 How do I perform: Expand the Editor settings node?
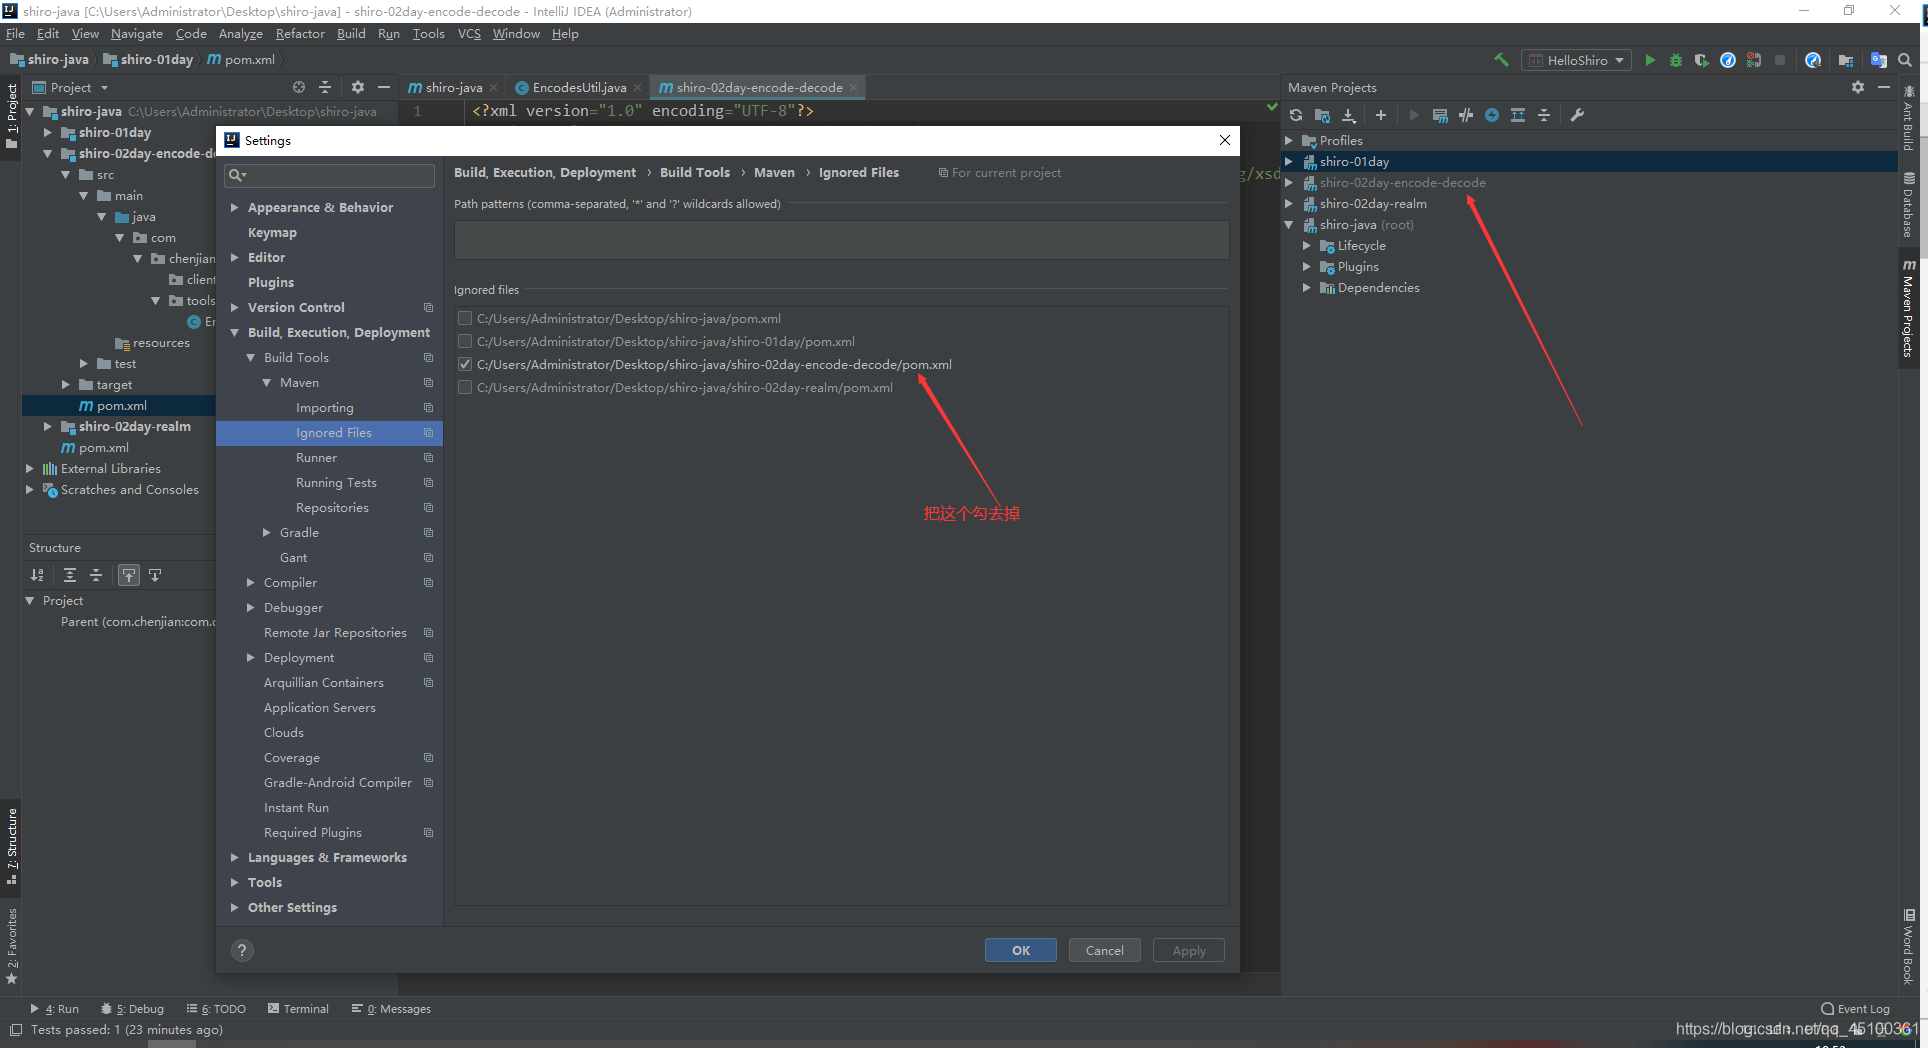[234, 257]
